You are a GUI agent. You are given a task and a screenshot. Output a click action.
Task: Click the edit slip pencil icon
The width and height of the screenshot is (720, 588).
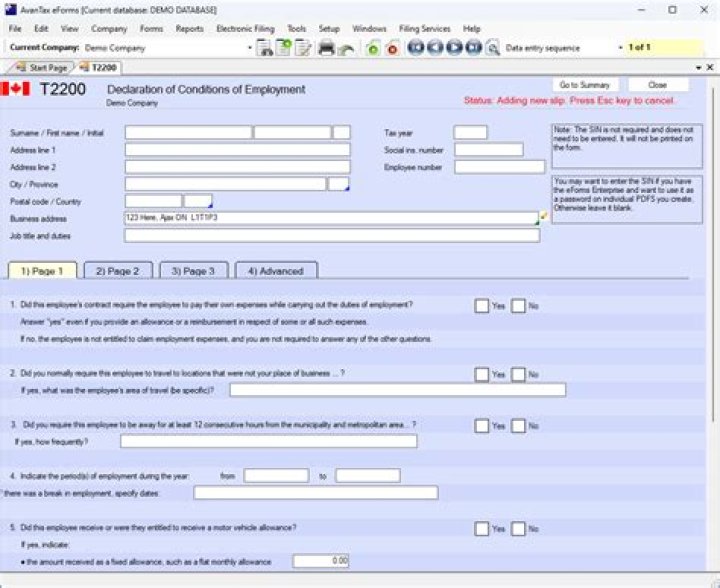[303, 48]
